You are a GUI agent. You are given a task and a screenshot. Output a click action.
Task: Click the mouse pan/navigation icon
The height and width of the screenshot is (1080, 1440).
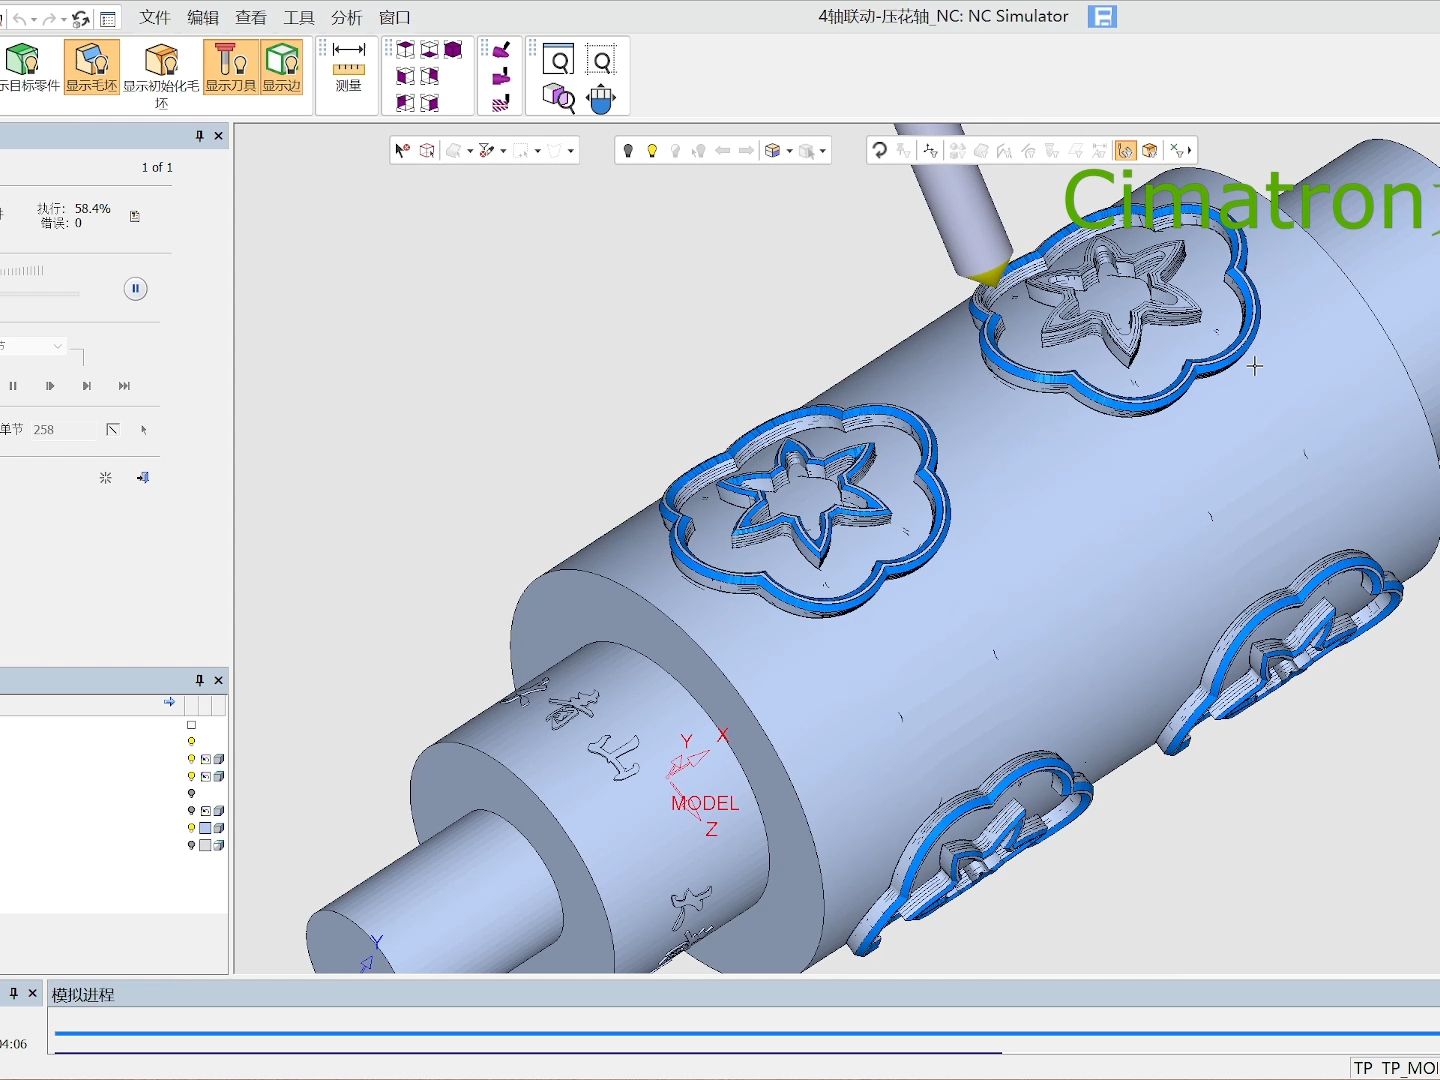(x=601, y=99)
